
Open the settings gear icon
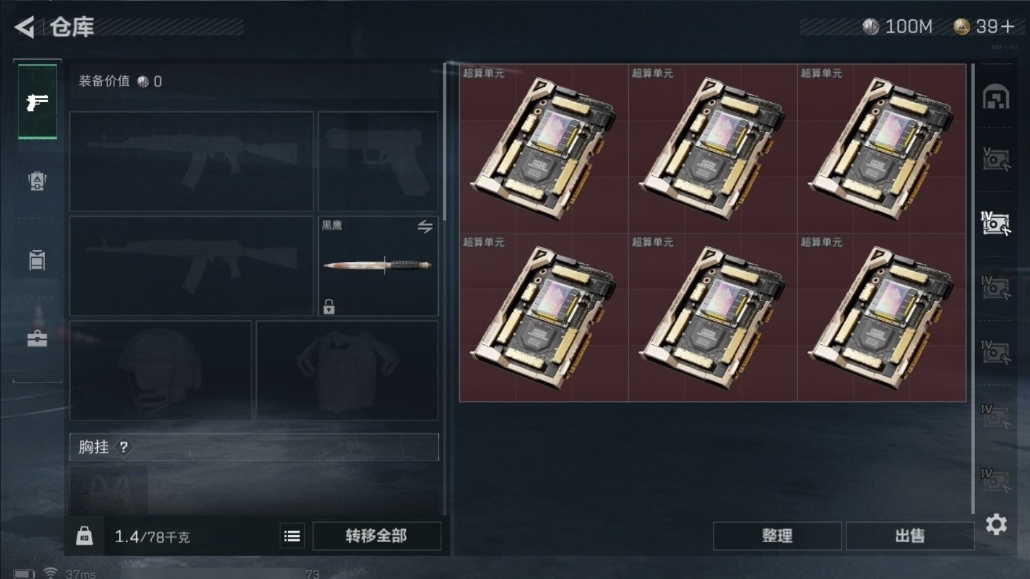pos(996,524)
